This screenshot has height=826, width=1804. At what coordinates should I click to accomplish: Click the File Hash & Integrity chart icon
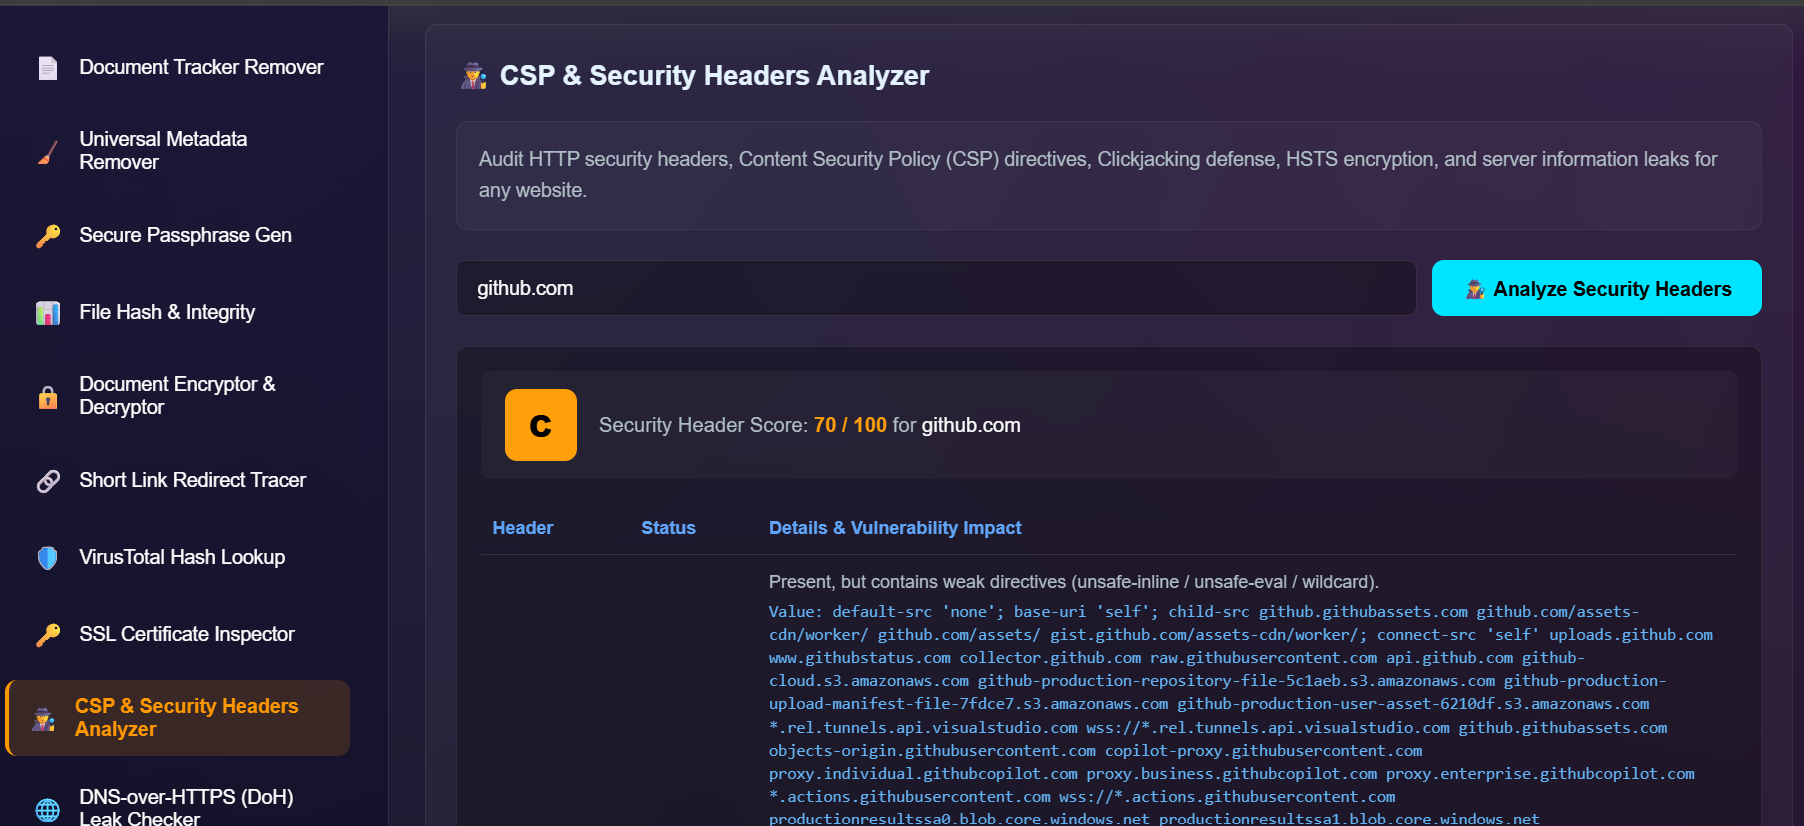pos(48,313)
